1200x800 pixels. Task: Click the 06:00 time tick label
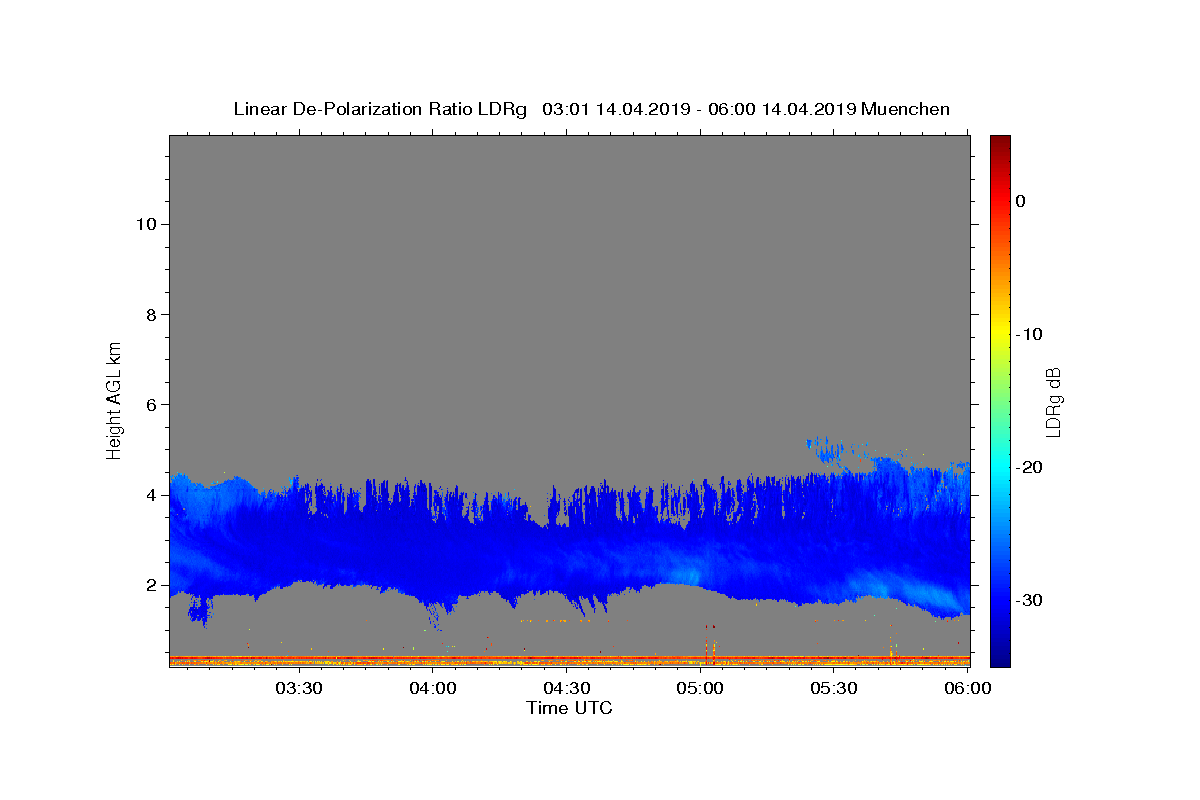tap(968, 688)
